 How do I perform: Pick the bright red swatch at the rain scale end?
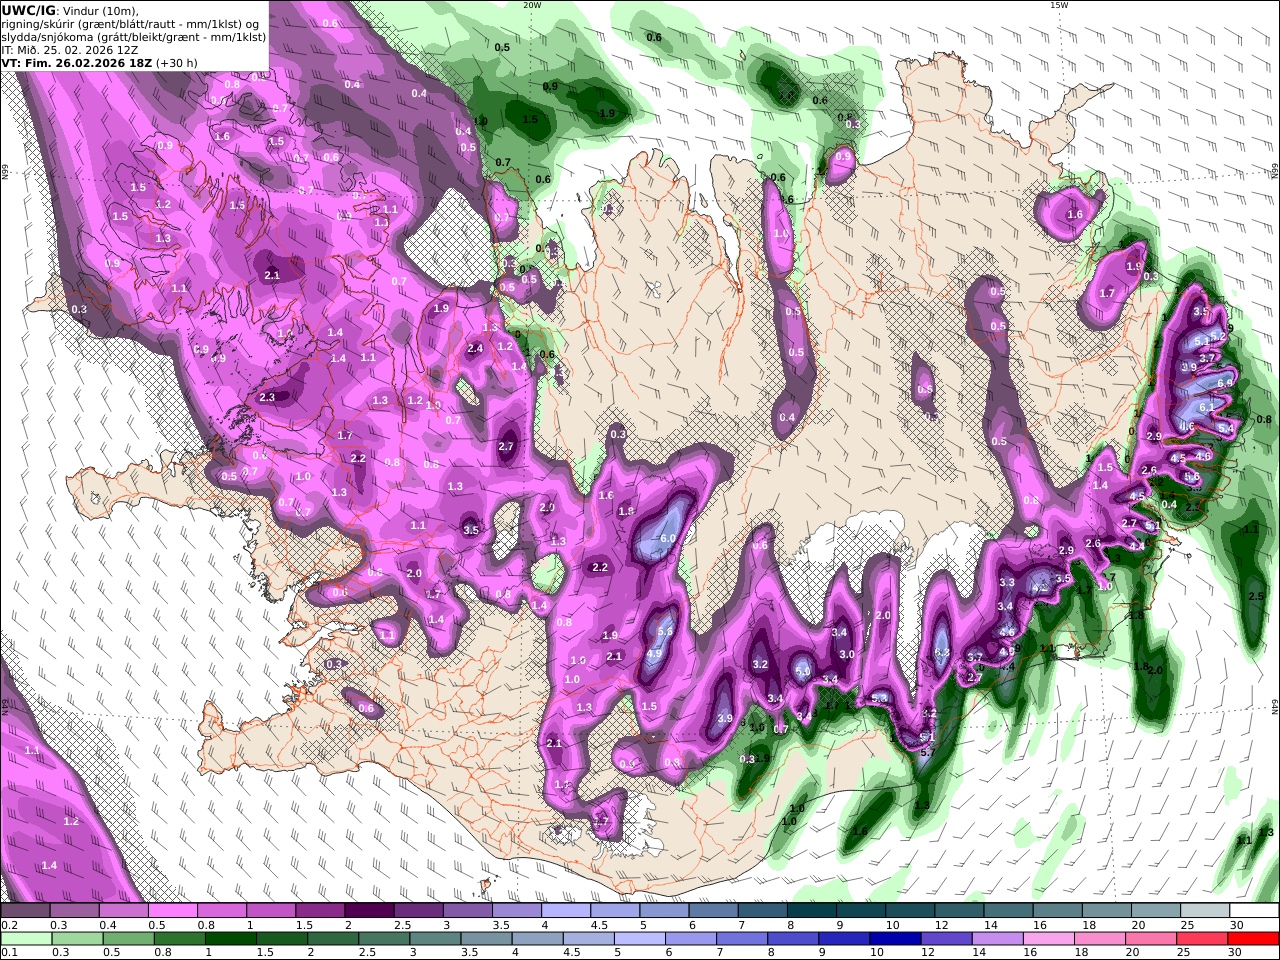[1254, 938]
